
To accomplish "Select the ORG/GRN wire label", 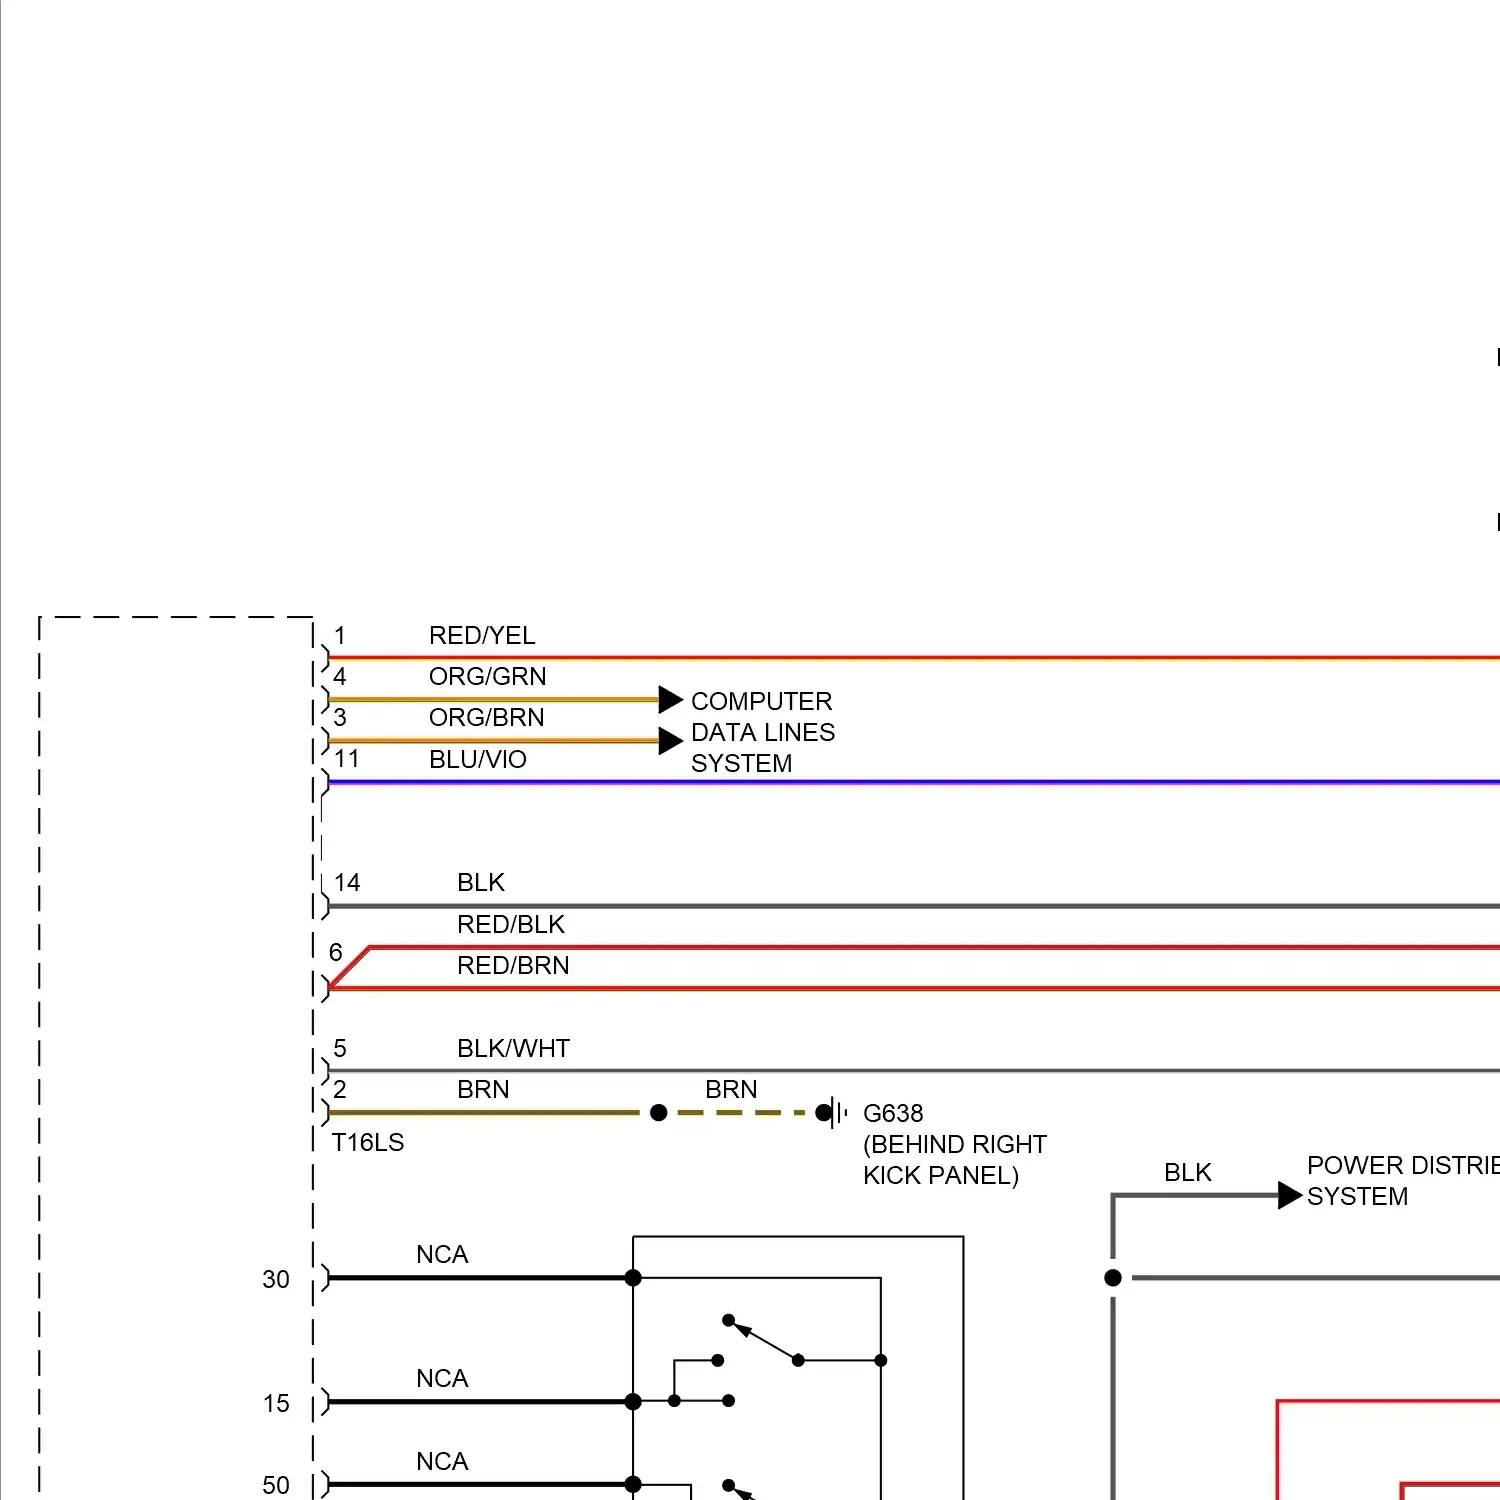I will point(487,677).
